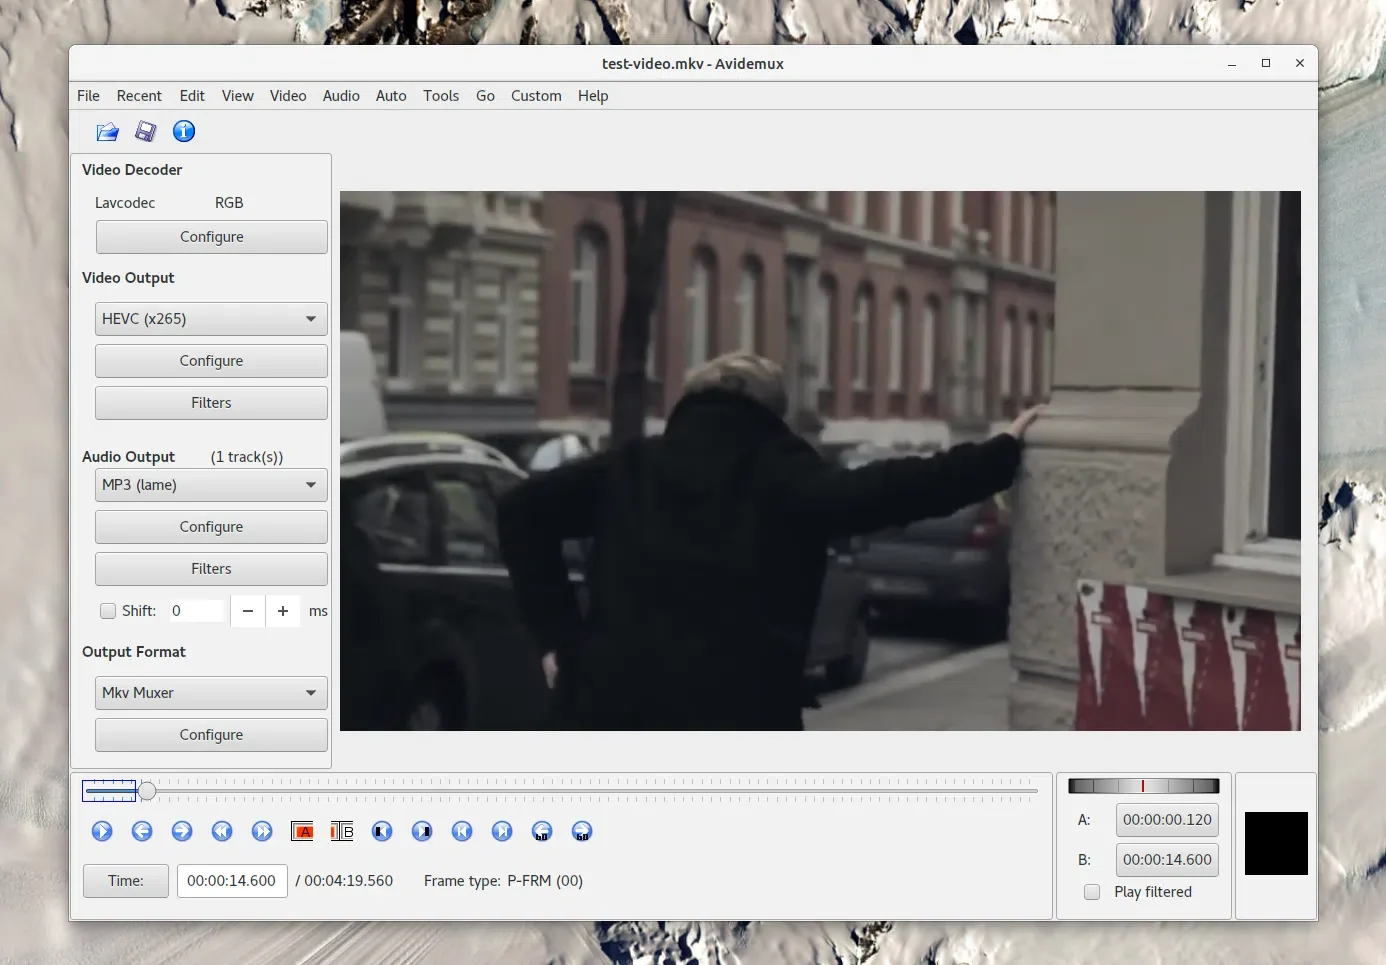Open the Auto menu
The width and height of the screenshot is (1386, 965).
391,95
